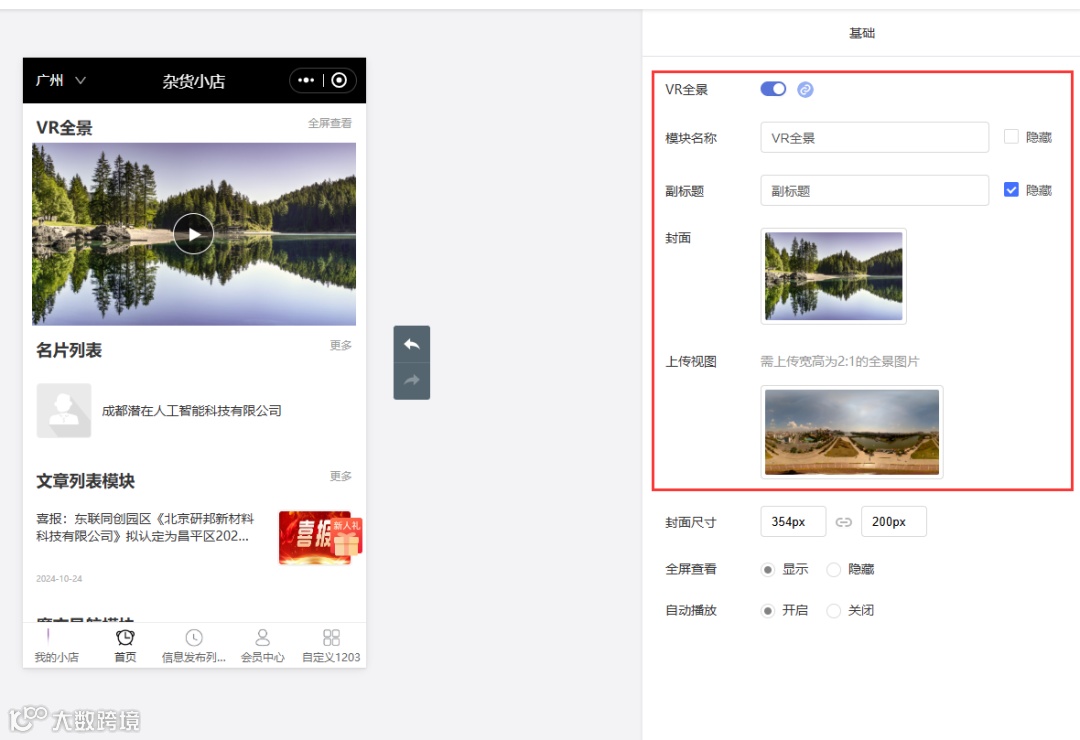
Task: Click the uploaded panorama image thumbnail
Action: pyautogui.click(x=852, y=432)
